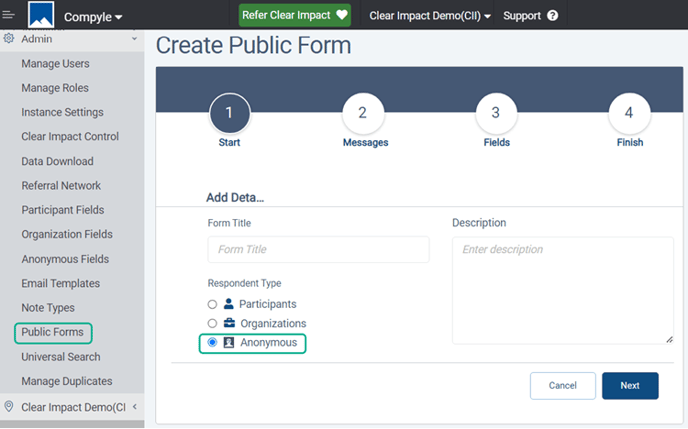The width and height of the screenshot is (688, 429).
Task: Open the hamburger menu icon
Action: 8,15
